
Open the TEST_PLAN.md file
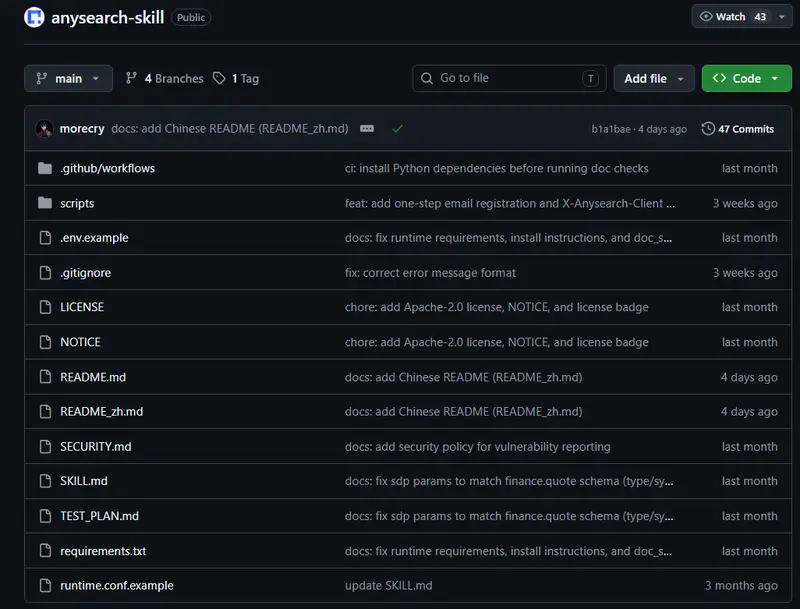pyautogui.click(x=99, y=516)
